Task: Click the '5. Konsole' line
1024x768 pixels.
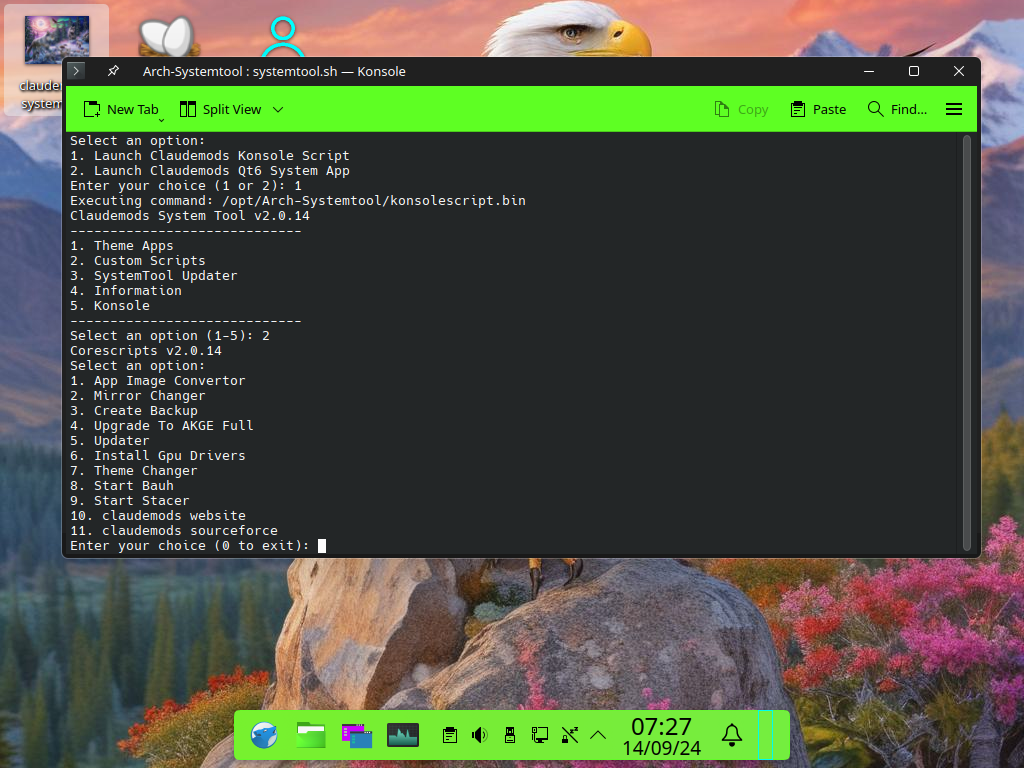Action: tap(110, 306)
